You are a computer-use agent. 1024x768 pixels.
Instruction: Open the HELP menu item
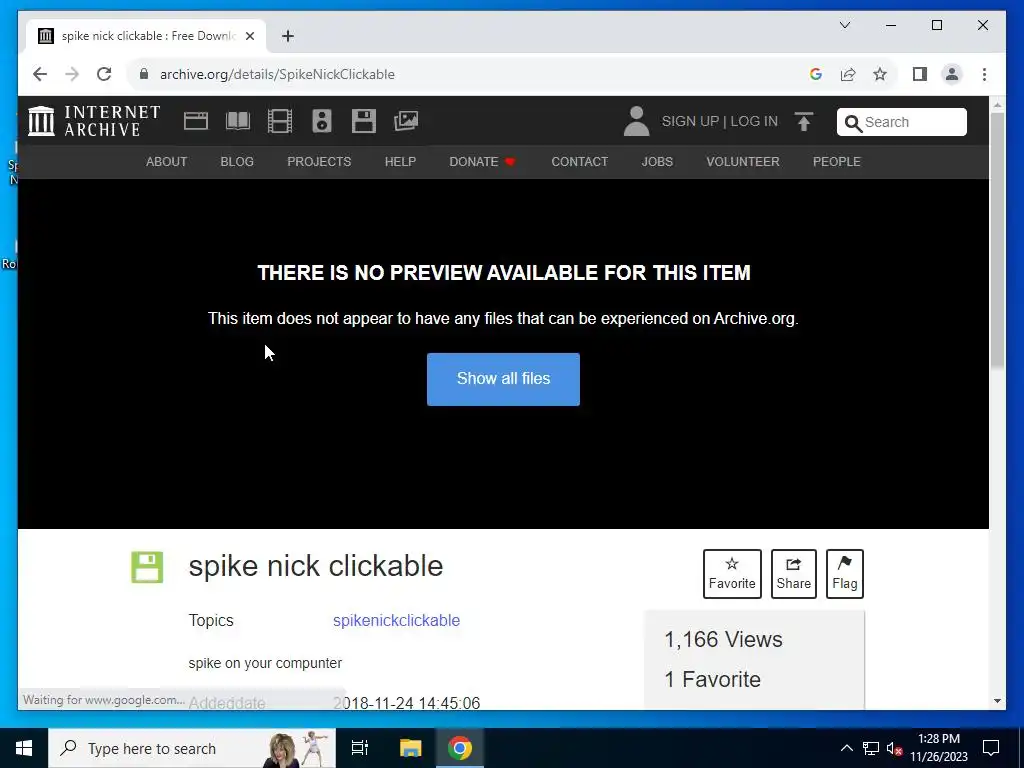pyautogui.click(x=400, y=162)
